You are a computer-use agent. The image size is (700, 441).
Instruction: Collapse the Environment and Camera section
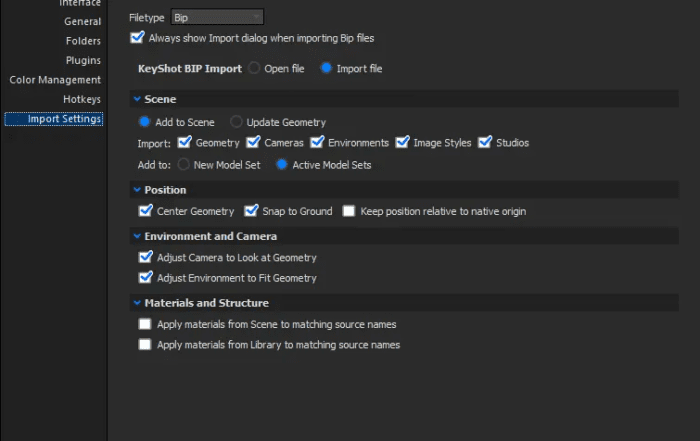point(137,236)
